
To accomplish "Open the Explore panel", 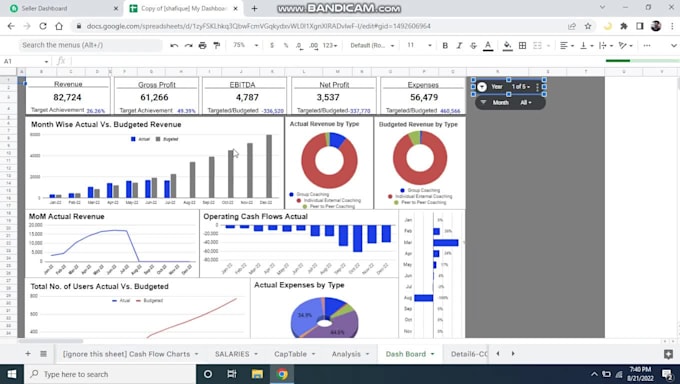I will click(668, 354).
